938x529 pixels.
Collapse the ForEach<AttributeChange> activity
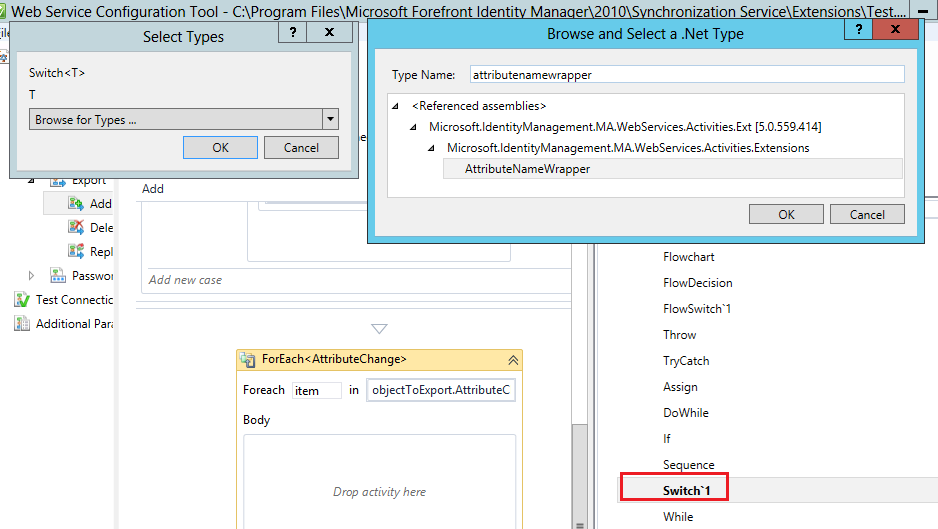coord(513,360)
